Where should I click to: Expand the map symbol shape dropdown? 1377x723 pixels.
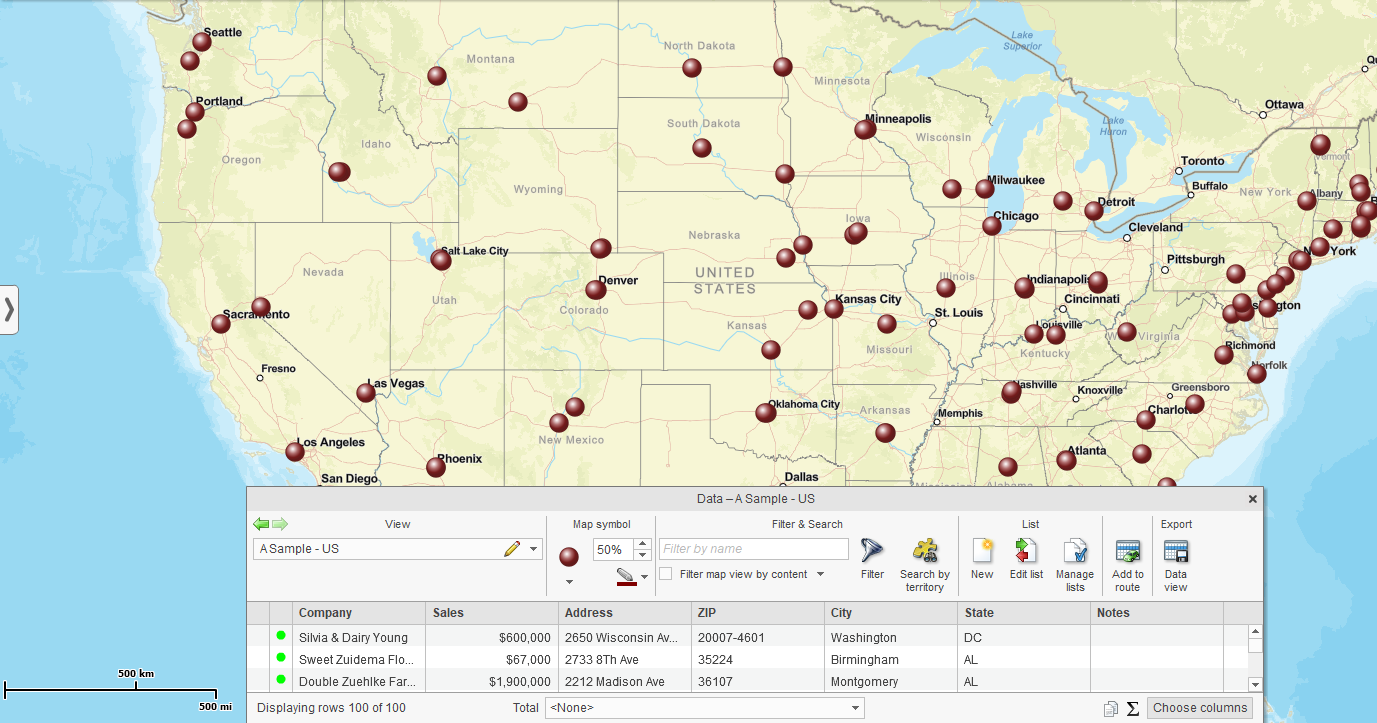click(x=568, y=582)
